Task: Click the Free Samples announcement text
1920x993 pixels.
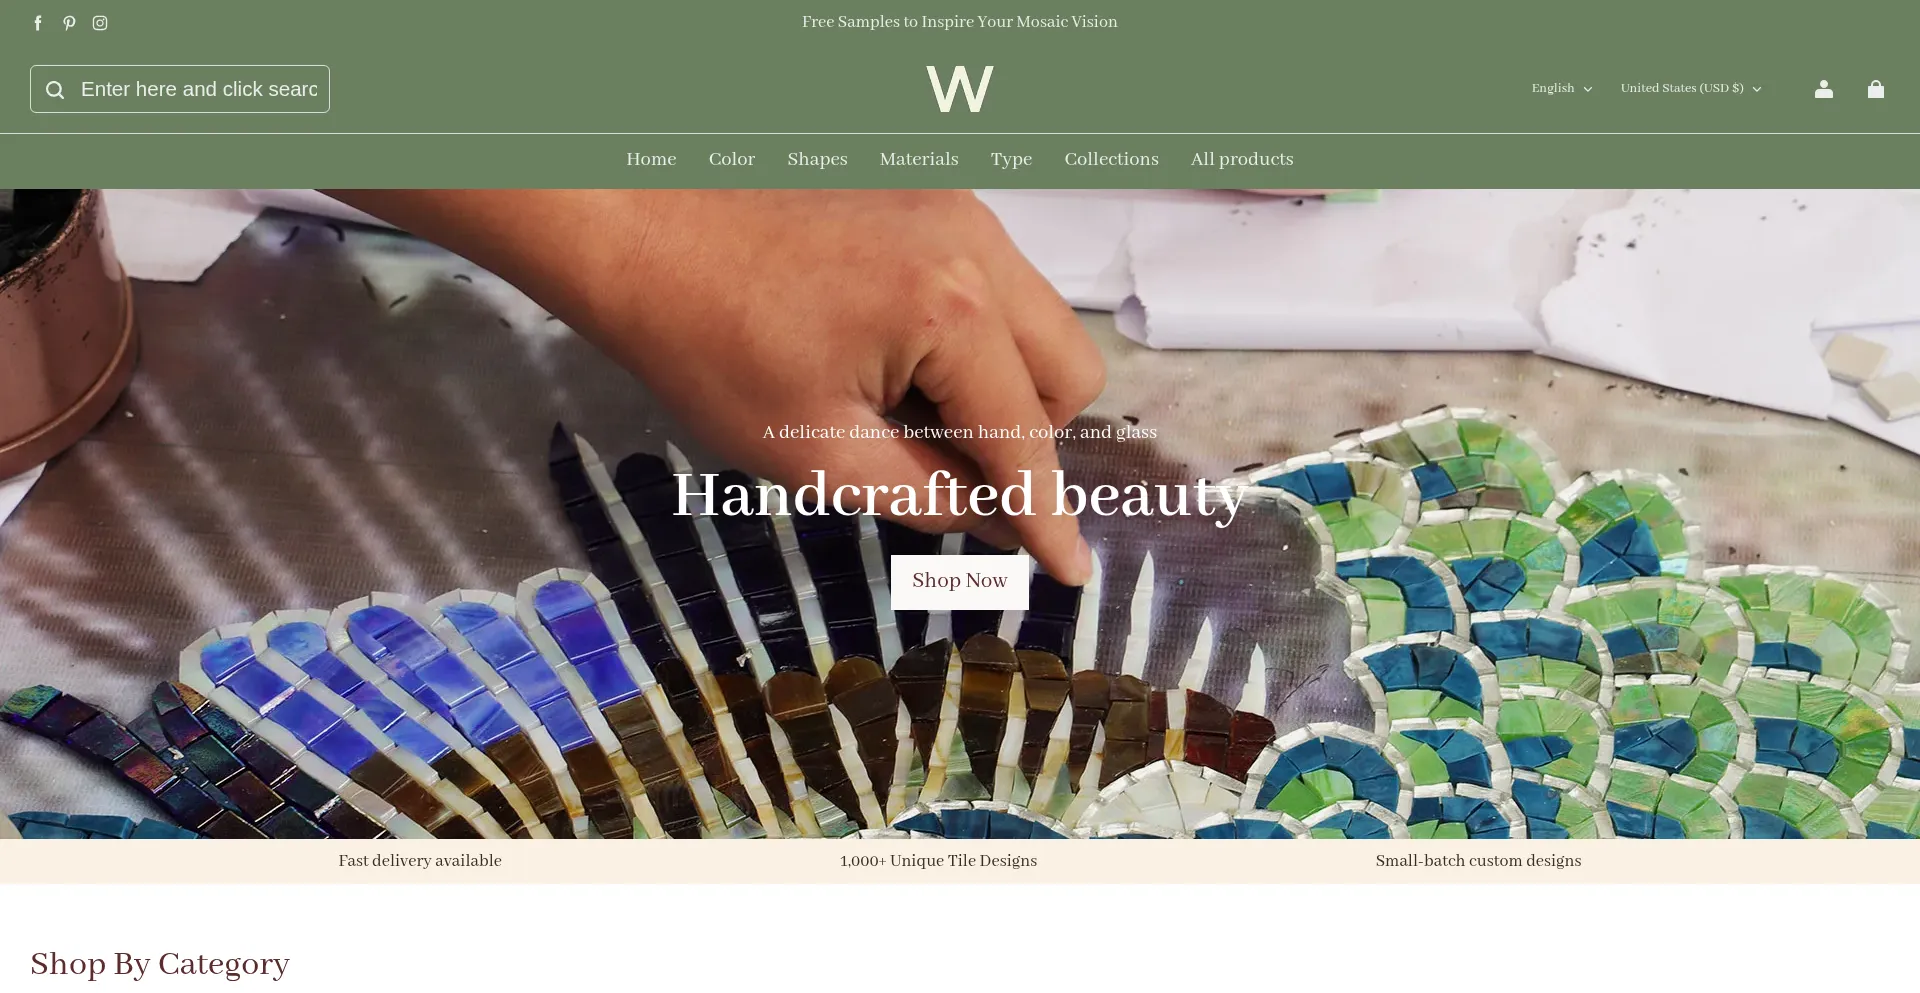Action: (960, 22)
